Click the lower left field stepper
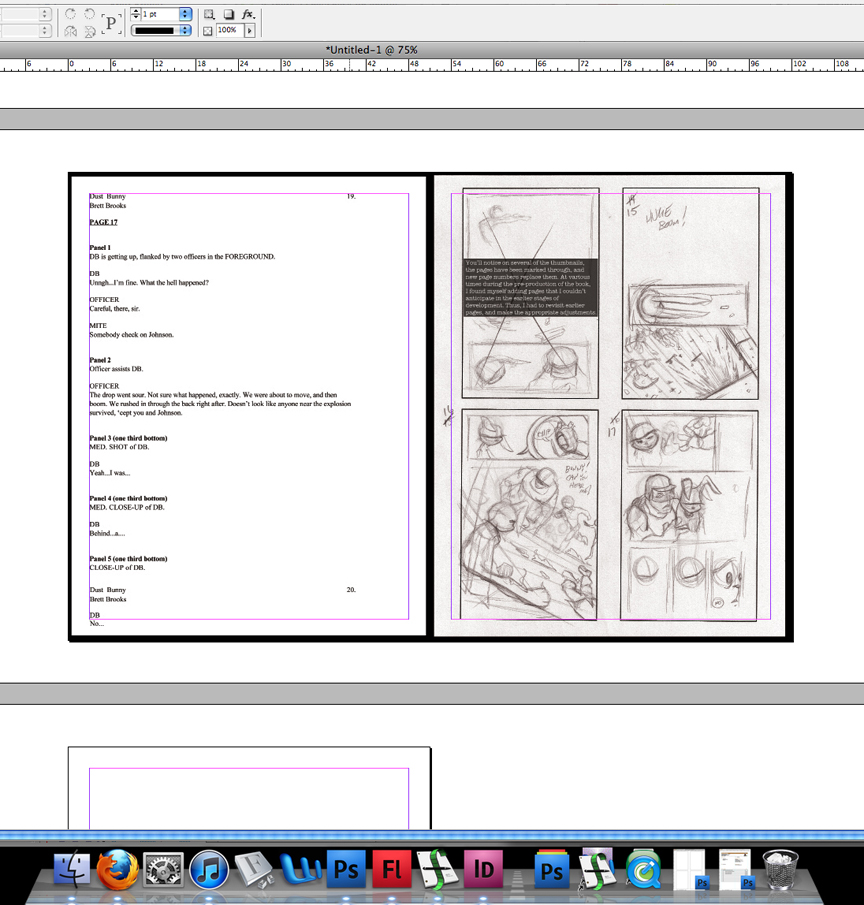Viewport: 864px width, 905px height. click(45, 31)
